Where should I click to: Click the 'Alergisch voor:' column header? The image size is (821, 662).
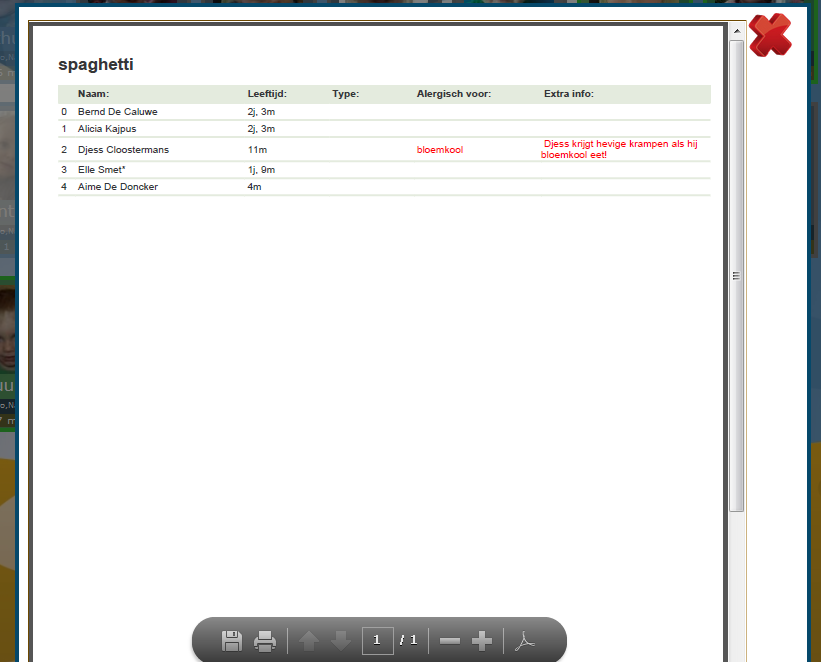pos(453,94)
